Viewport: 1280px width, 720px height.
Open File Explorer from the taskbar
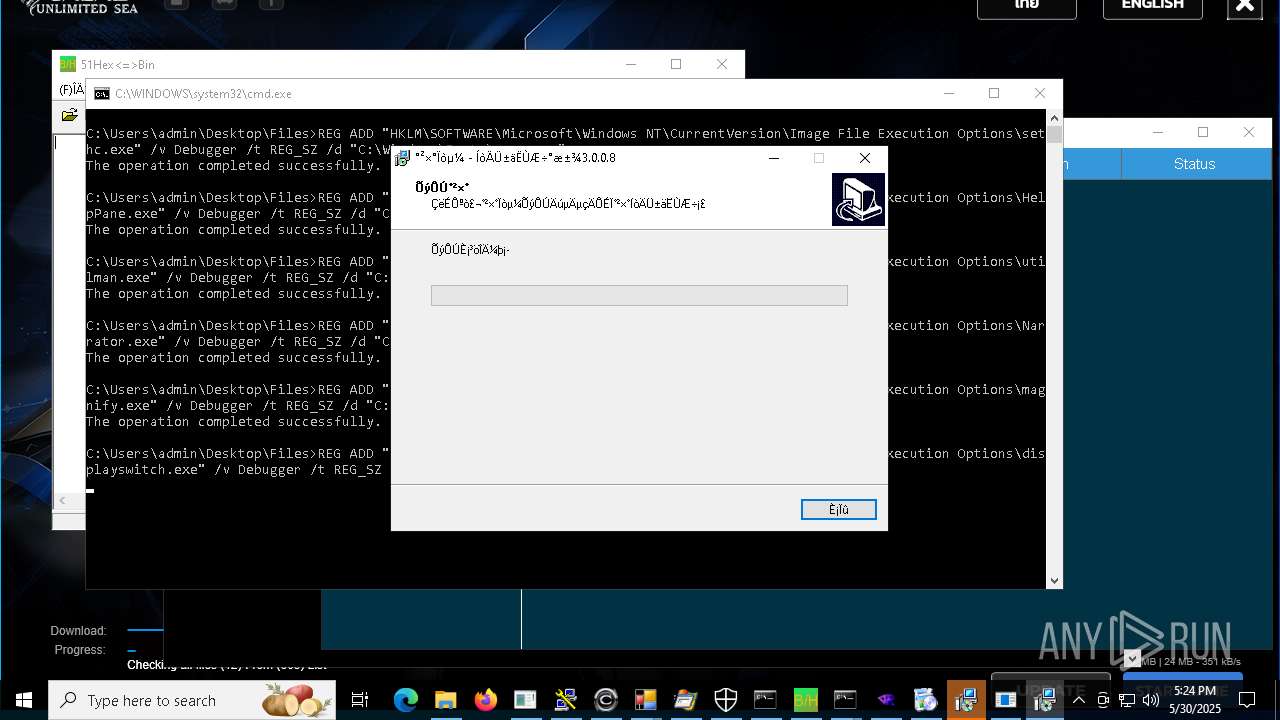point(445,700)
